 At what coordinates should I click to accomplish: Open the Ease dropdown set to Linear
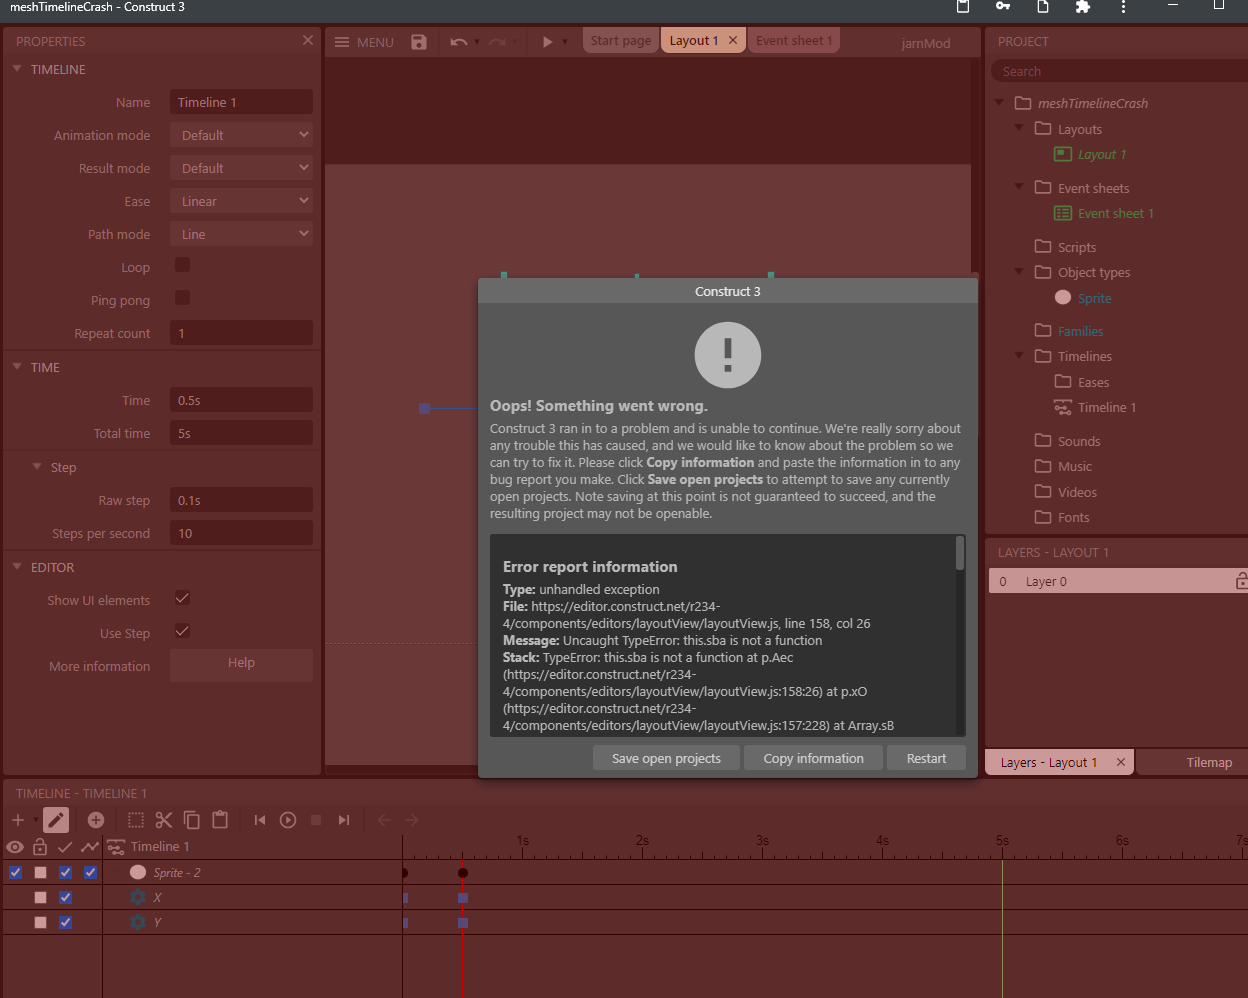241,201
